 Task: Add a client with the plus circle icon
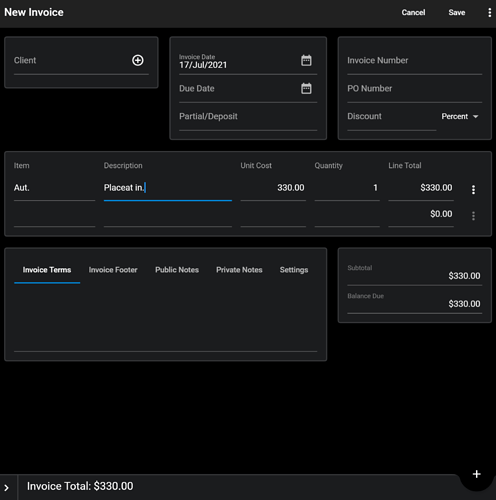point(138,60)
